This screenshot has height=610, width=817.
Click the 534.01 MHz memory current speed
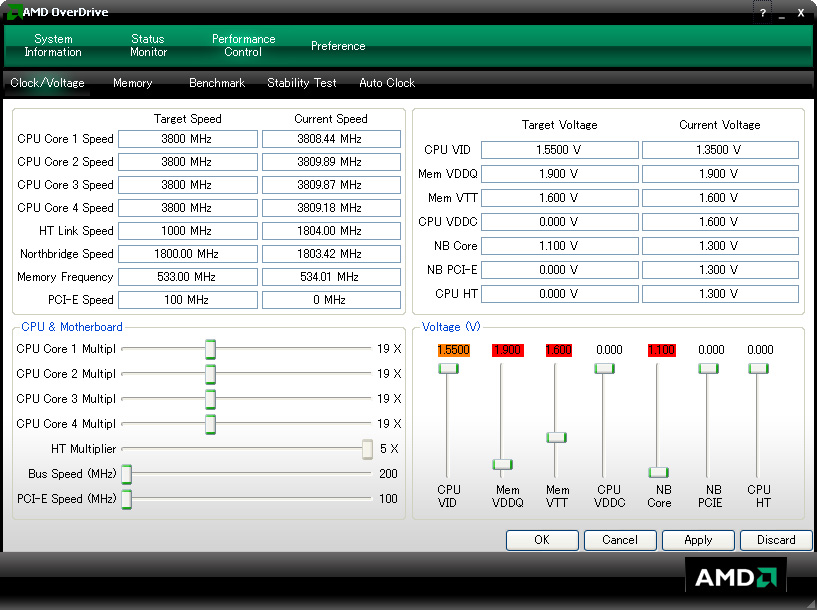[x=329, y=277]
